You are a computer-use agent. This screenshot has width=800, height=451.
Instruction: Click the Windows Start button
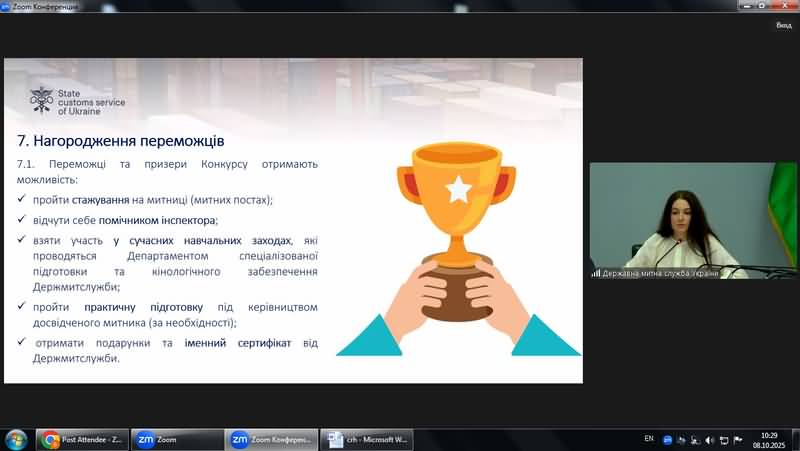(x=16, y=439)
